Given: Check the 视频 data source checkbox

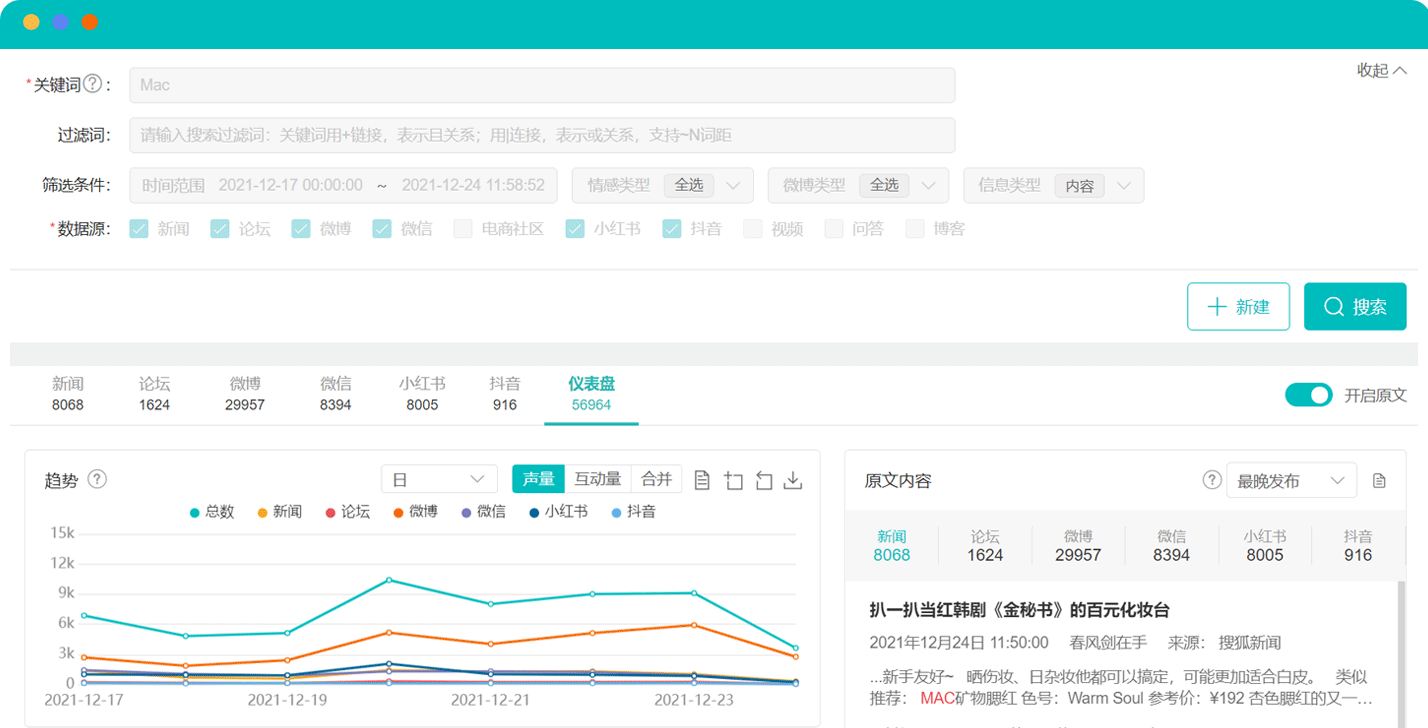Looking at the screenshot, I should pos(753,229).
